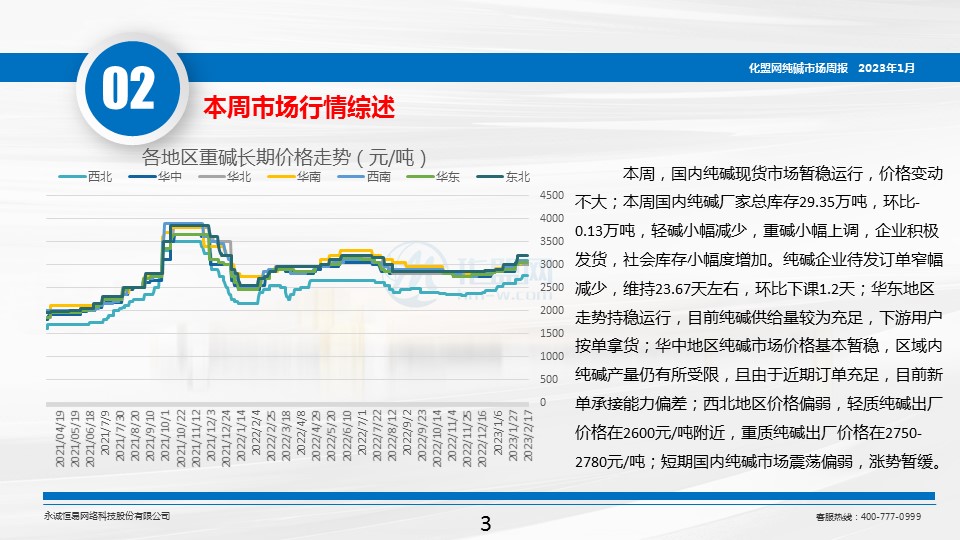Image resolution: width=960 pixels, height=540 pixels.
Task: Click the paragraph's first line starting 本周，国内纯碱
Action: (x=782, y=172)
